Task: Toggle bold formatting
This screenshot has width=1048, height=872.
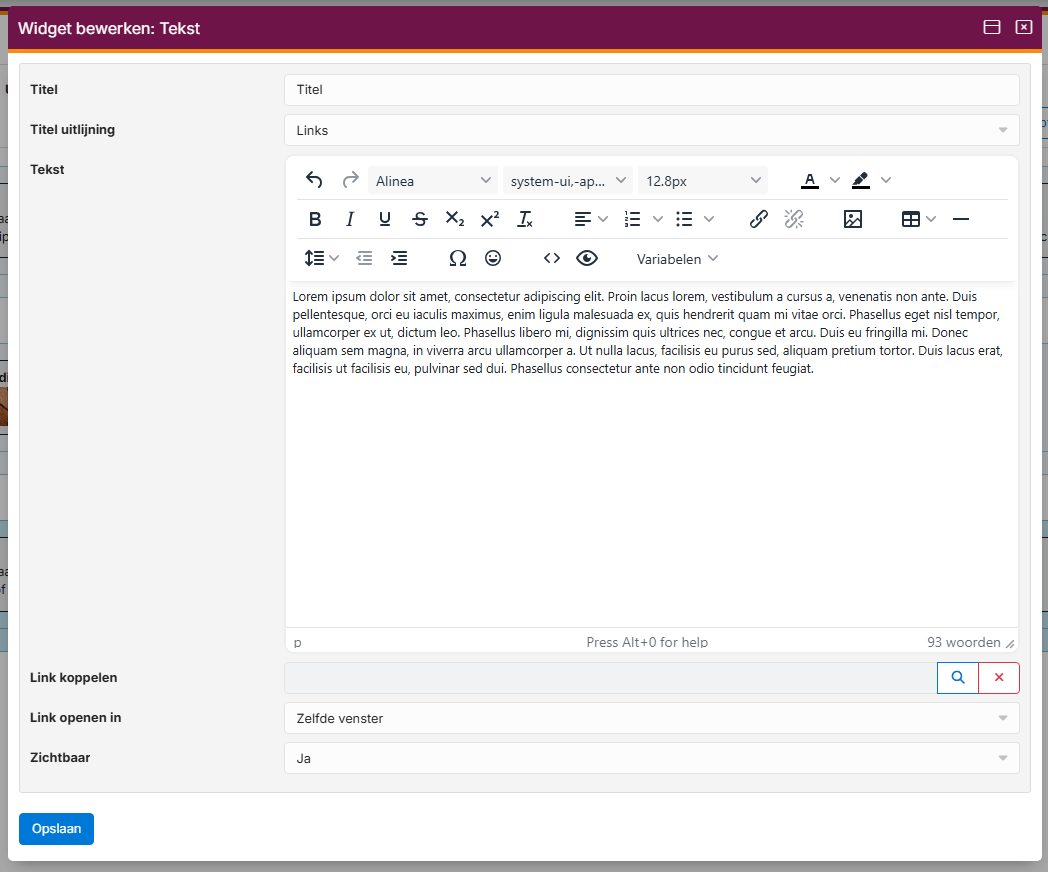Action: click(x=315, y=219)
